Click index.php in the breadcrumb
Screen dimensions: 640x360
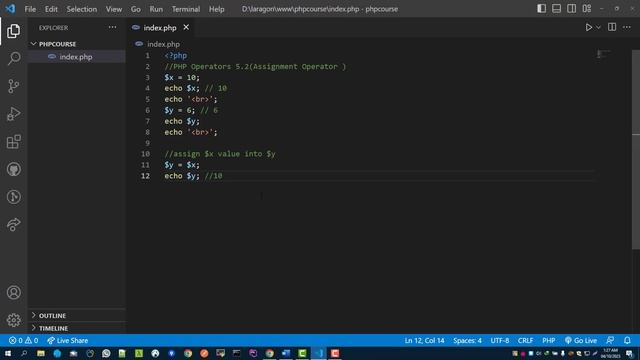click(x=163, y=44)
